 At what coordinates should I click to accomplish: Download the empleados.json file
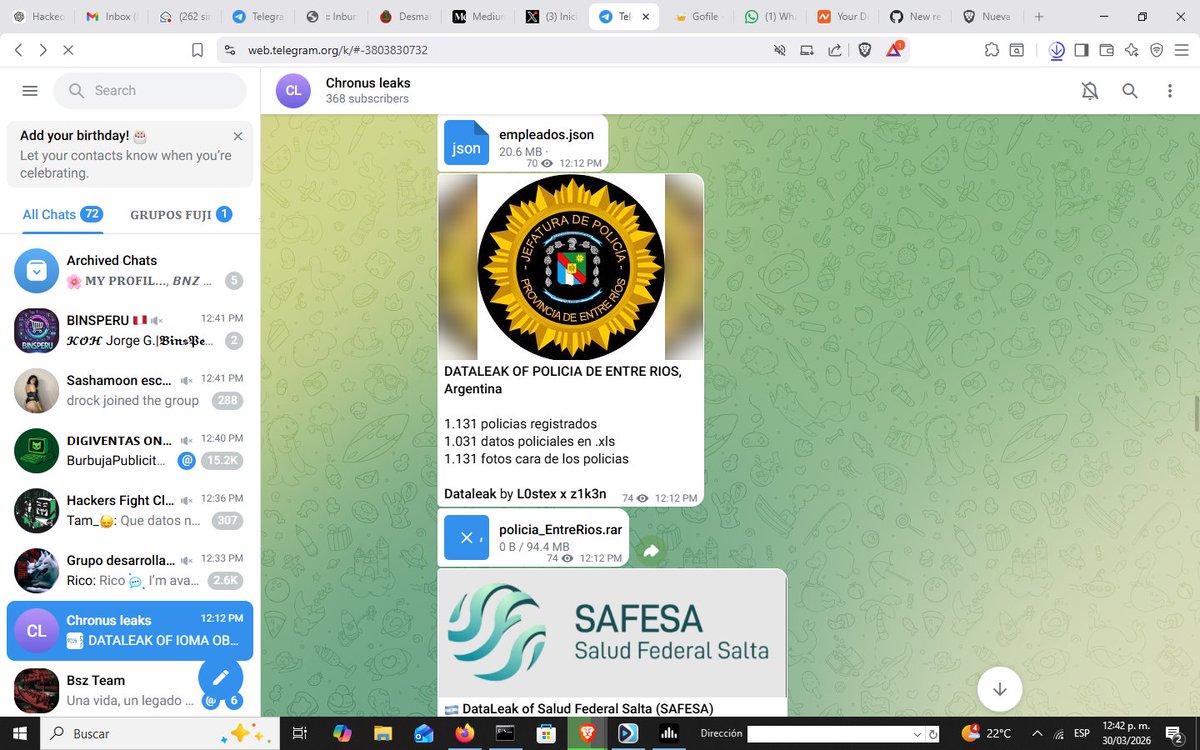tap(466, 142)
